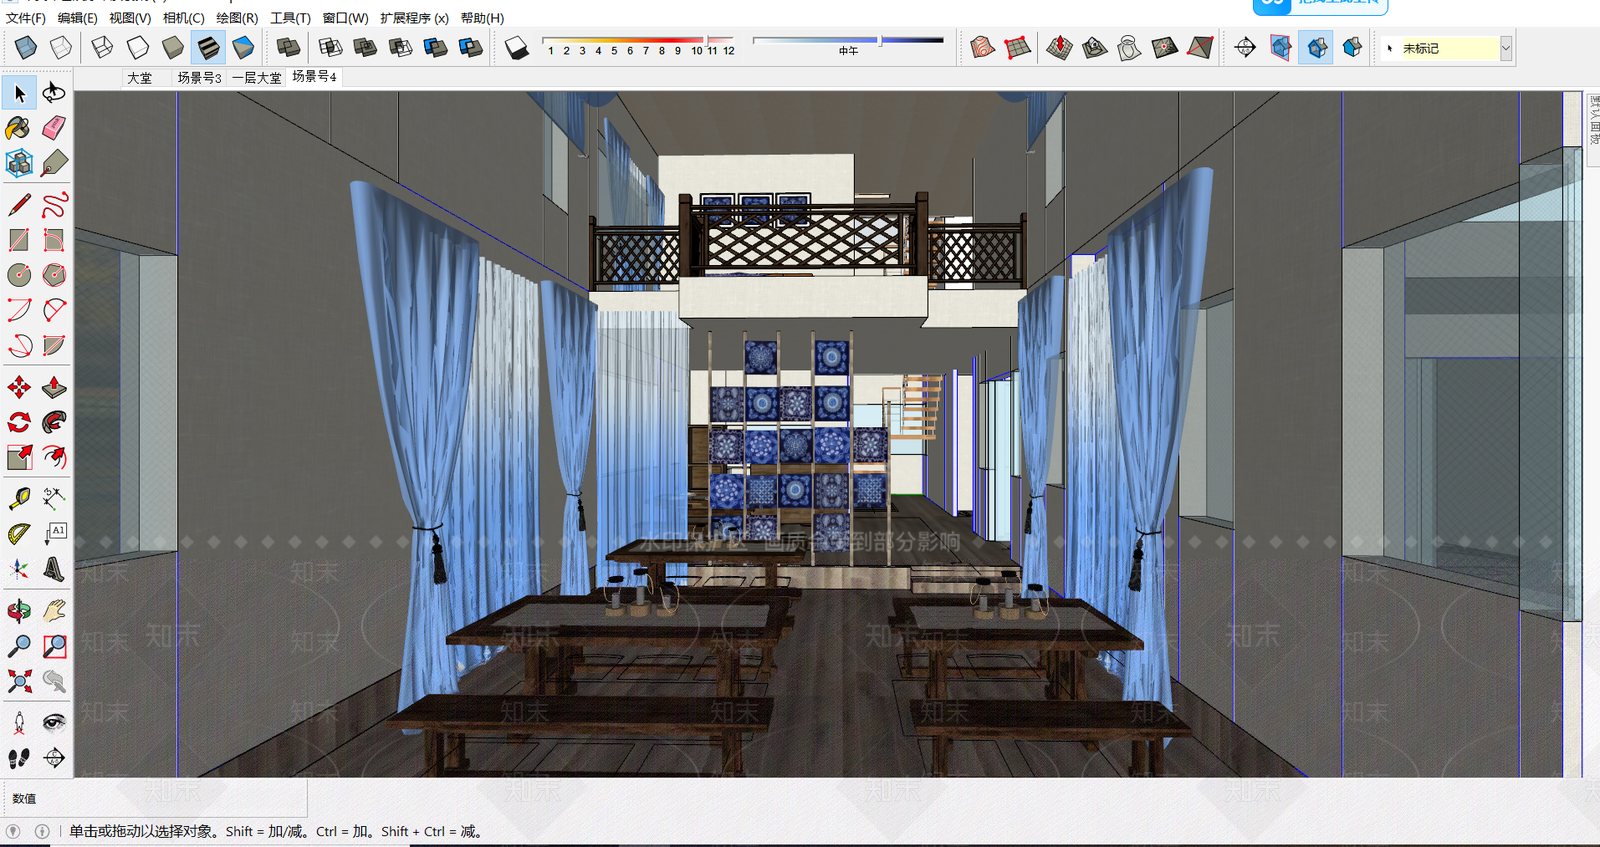Select the sandbox Smoove tool
This screenshot has width=1600, height=847.
point(1060,47)
